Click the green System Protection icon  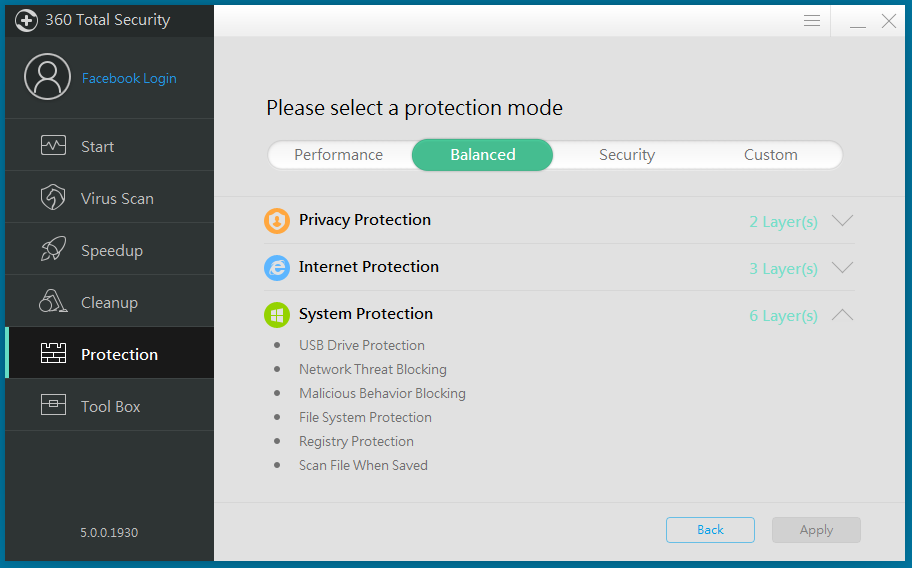pos(277,315)
